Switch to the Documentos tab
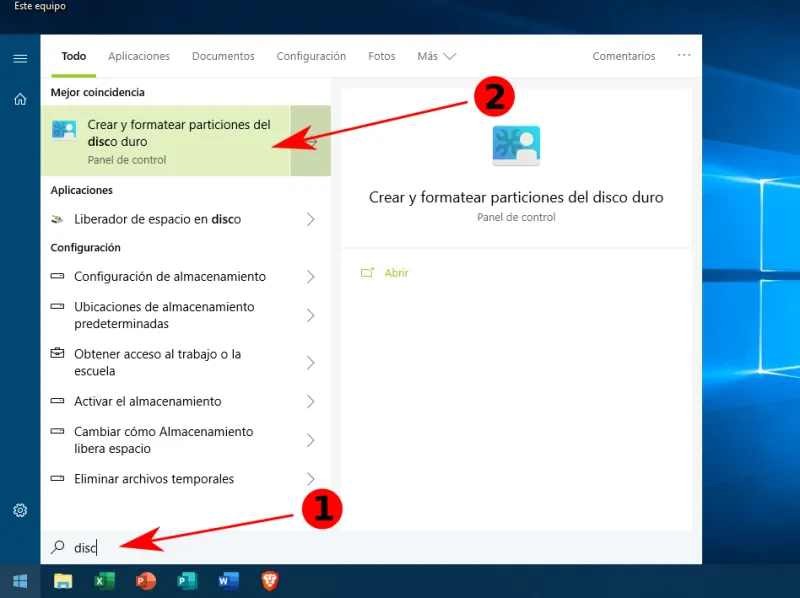The width and height of the screenshot is (800, 598). tap(223, 56)
